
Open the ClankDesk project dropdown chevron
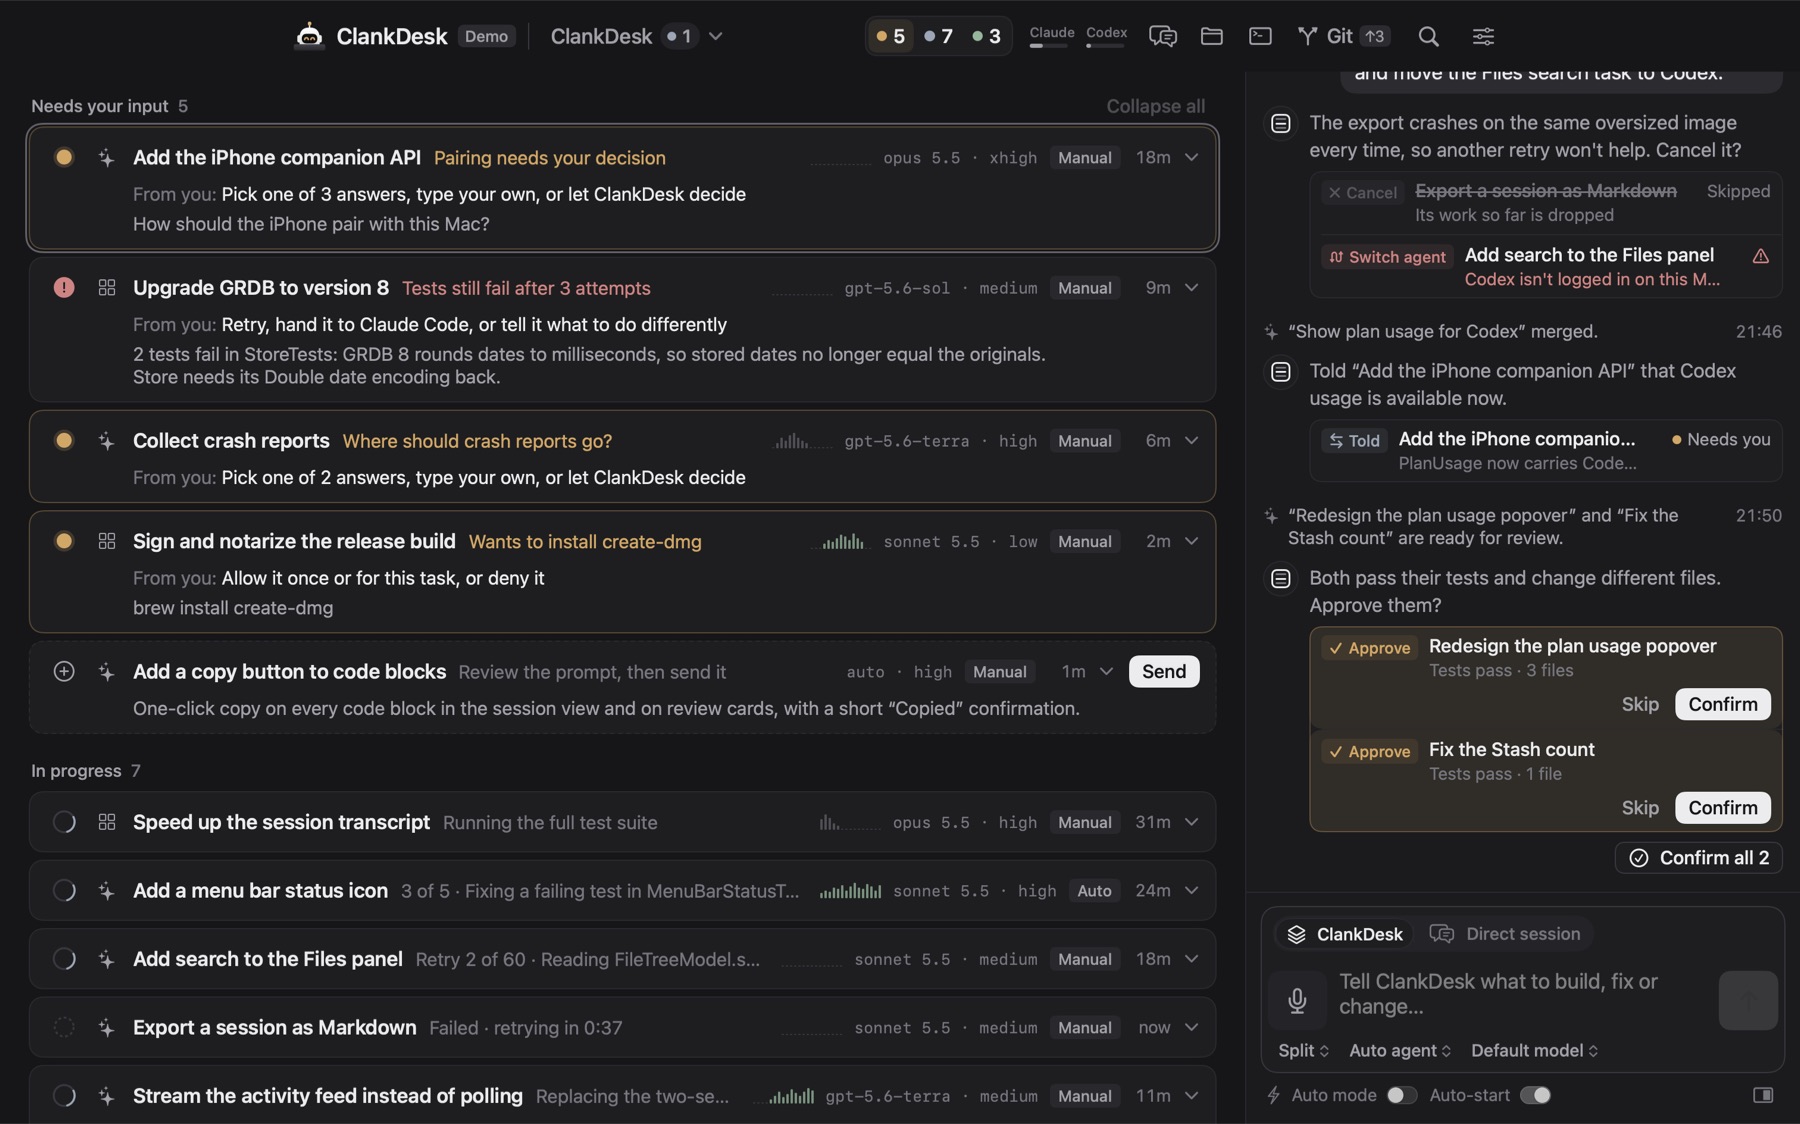716,36
